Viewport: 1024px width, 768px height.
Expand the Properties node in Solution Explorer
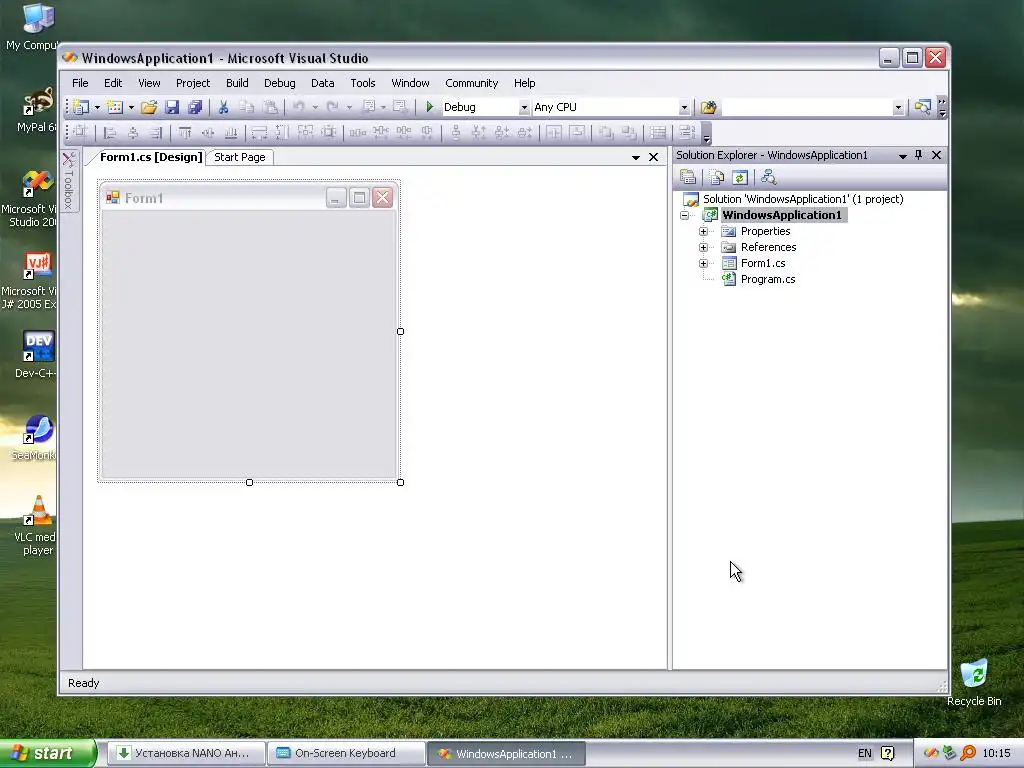[703, 231]
